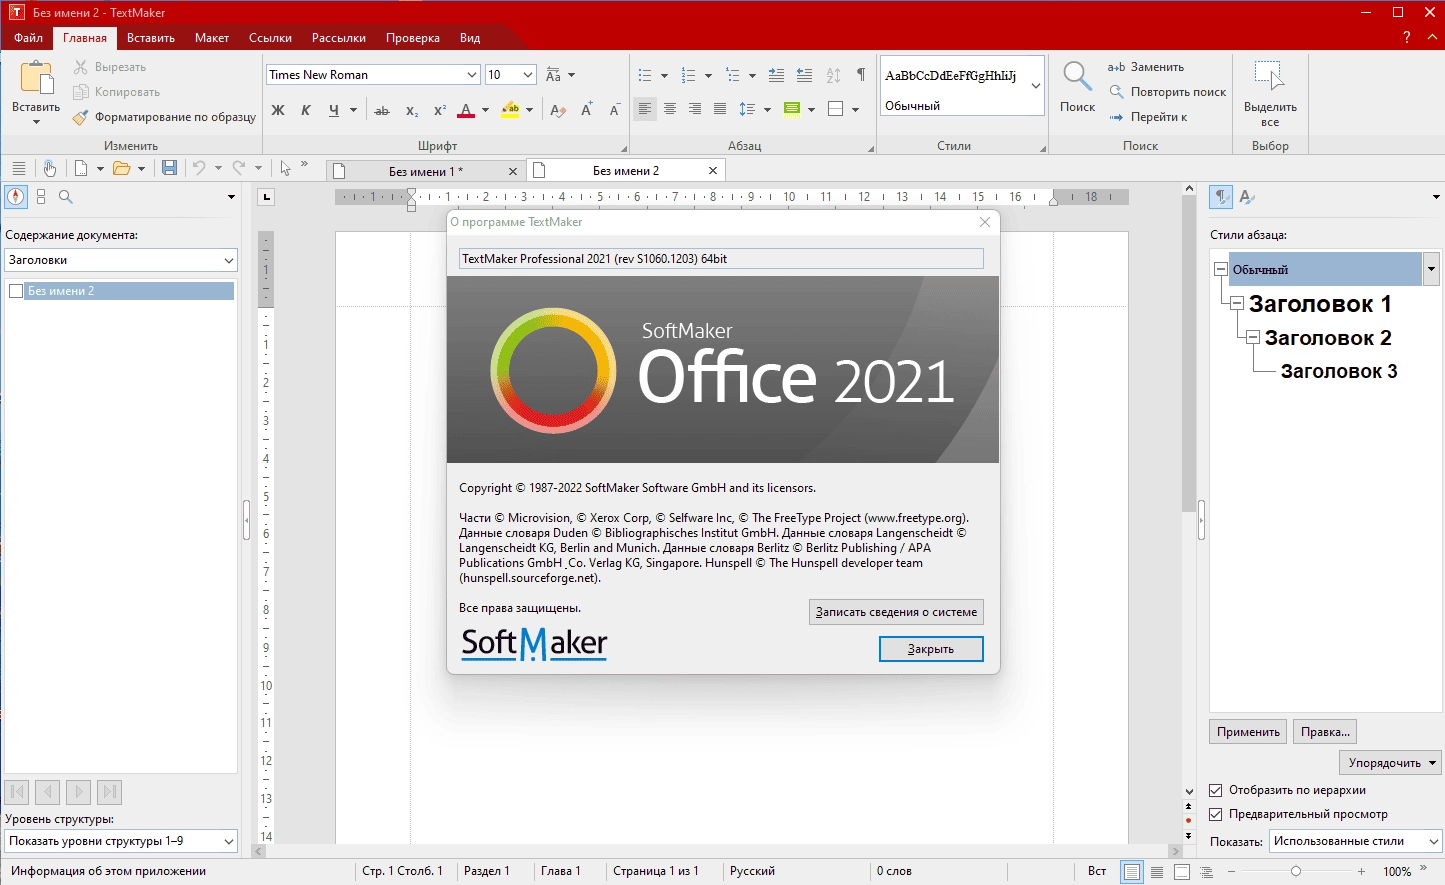Click Выделить все icon

(x=1270, y=77)
